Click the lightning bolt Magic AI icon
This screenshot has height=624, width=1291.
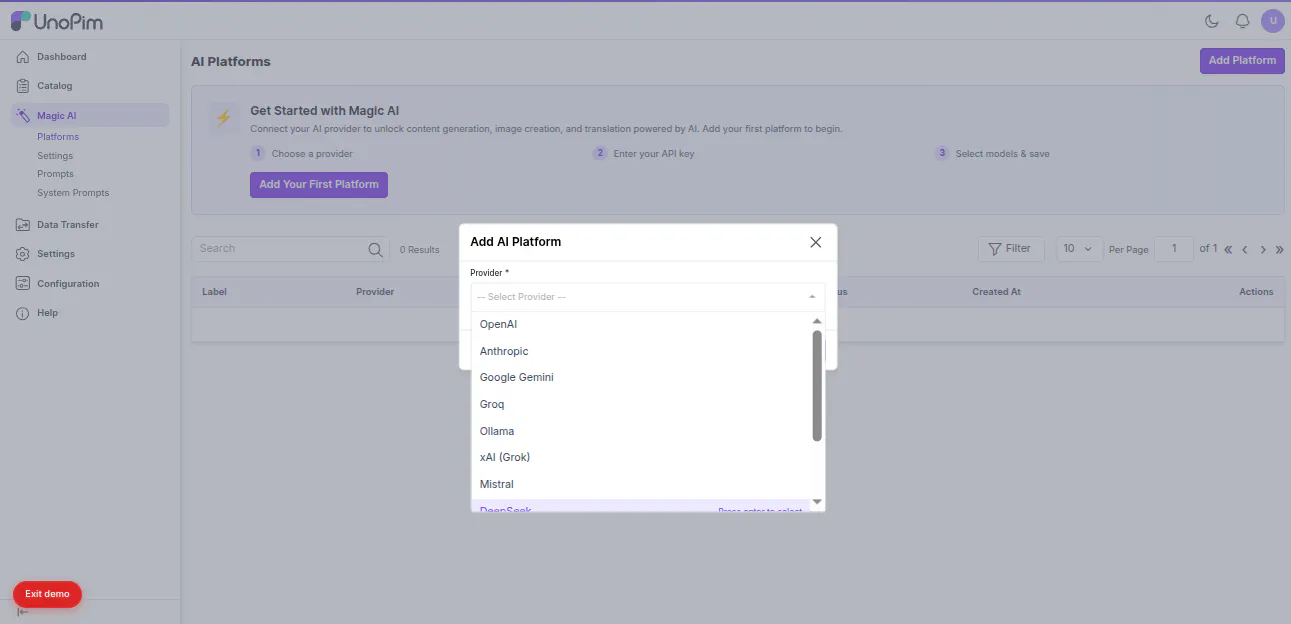click(x=224, y=118)
